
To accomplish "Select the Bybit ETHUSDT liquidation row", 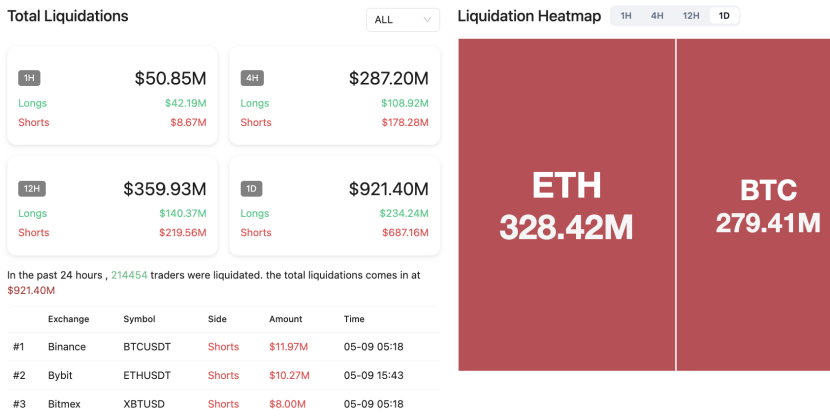I will (223, 375).
